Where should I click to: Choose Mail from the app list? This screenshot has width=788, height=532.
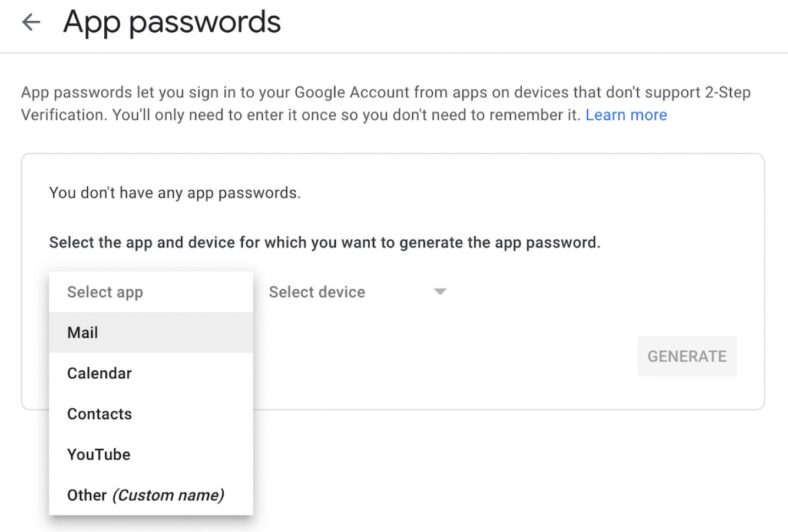coord(83,332)
